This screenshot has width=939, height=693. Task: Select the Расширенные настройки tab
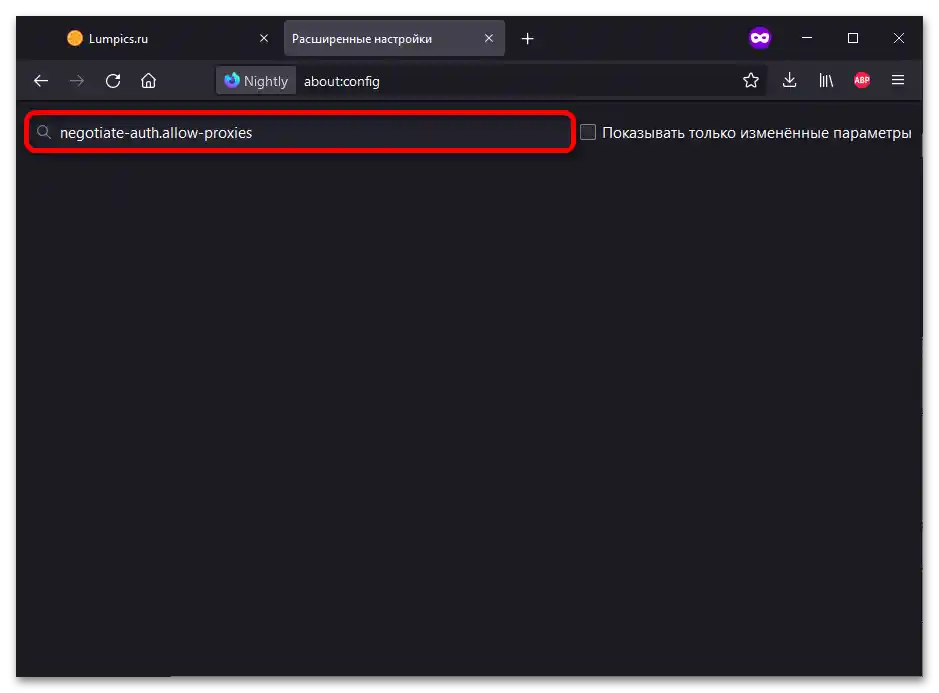tap(394, 39)
